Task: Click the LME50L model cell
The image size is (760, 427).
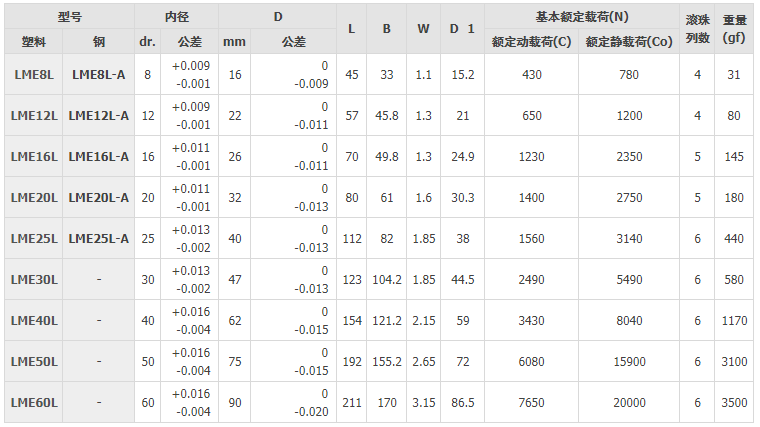Action: pyautogui.click(x=34, y=362)
